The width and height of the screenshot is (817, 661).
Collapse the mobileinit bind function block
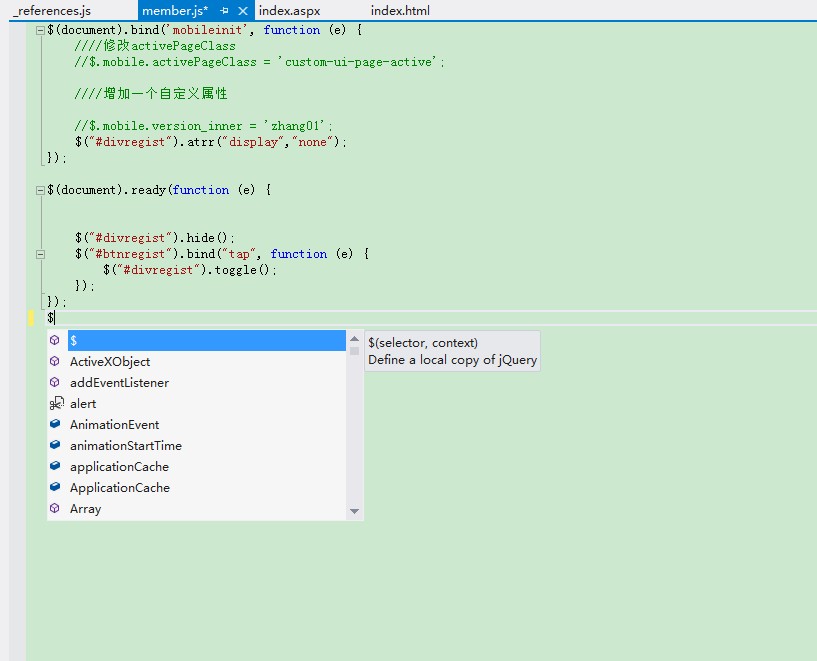click(40, 30)
